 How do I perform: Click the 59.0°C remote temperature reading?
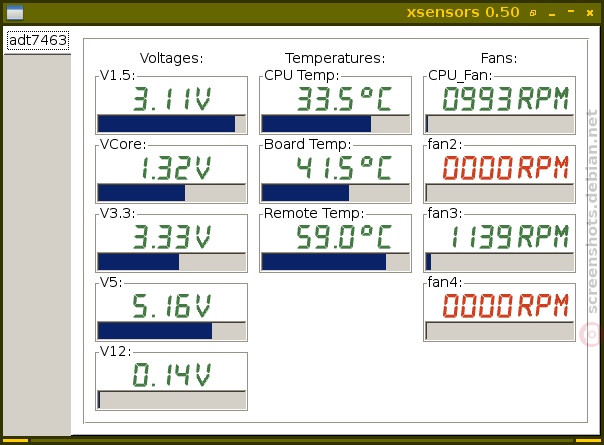344,237
